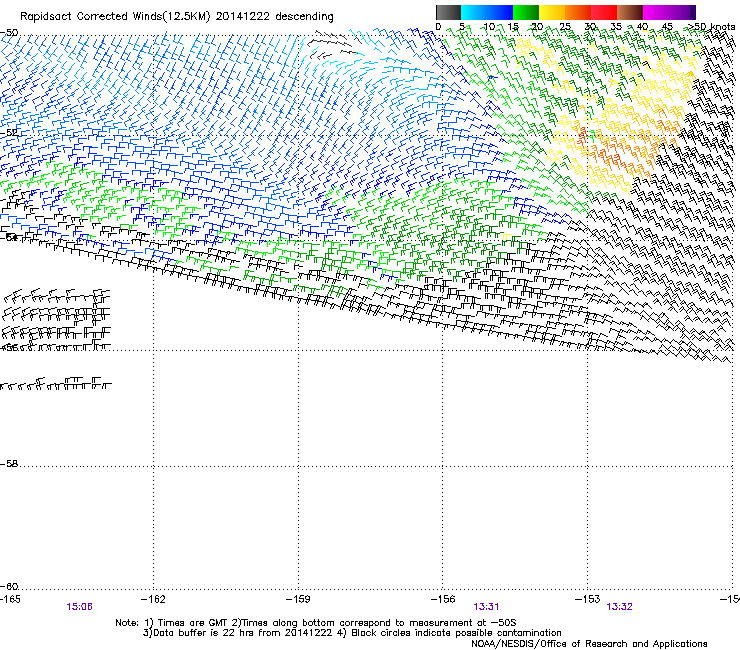Viewport: 740px width, 650px height.
Task: Click the orange 25-30 knots legend swatch
Action: tap(578, 12)
